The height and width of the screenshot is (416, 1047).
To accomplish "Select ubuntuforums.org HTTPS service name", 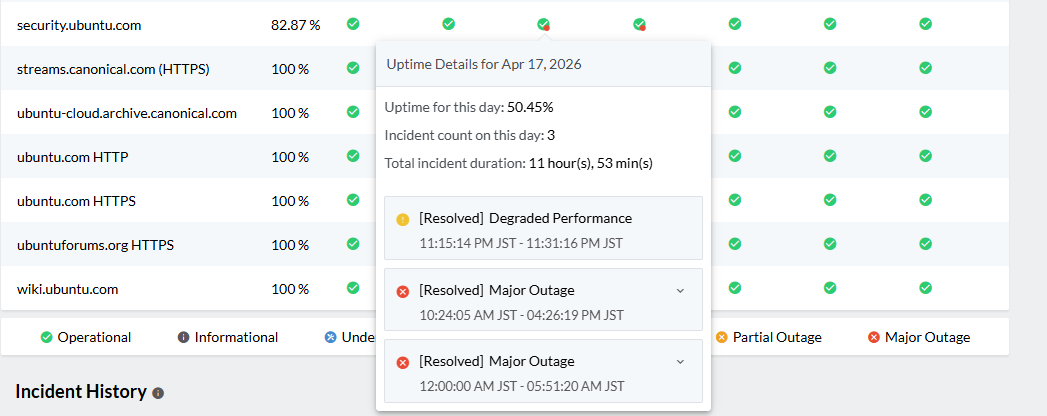I will click(95, 245).
